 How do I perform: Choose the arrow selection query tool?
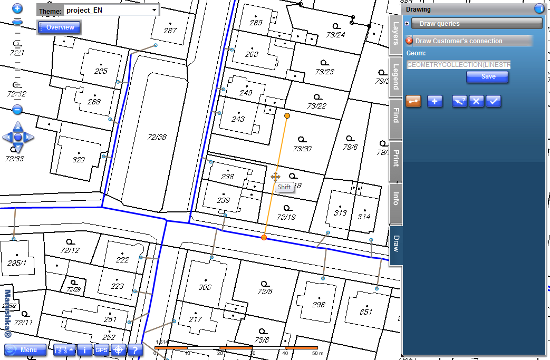460,101
